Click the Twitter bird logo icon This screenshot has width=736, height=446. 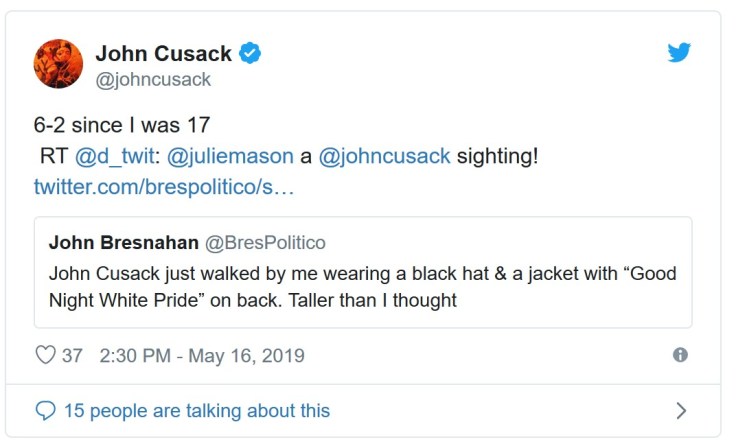680,53
